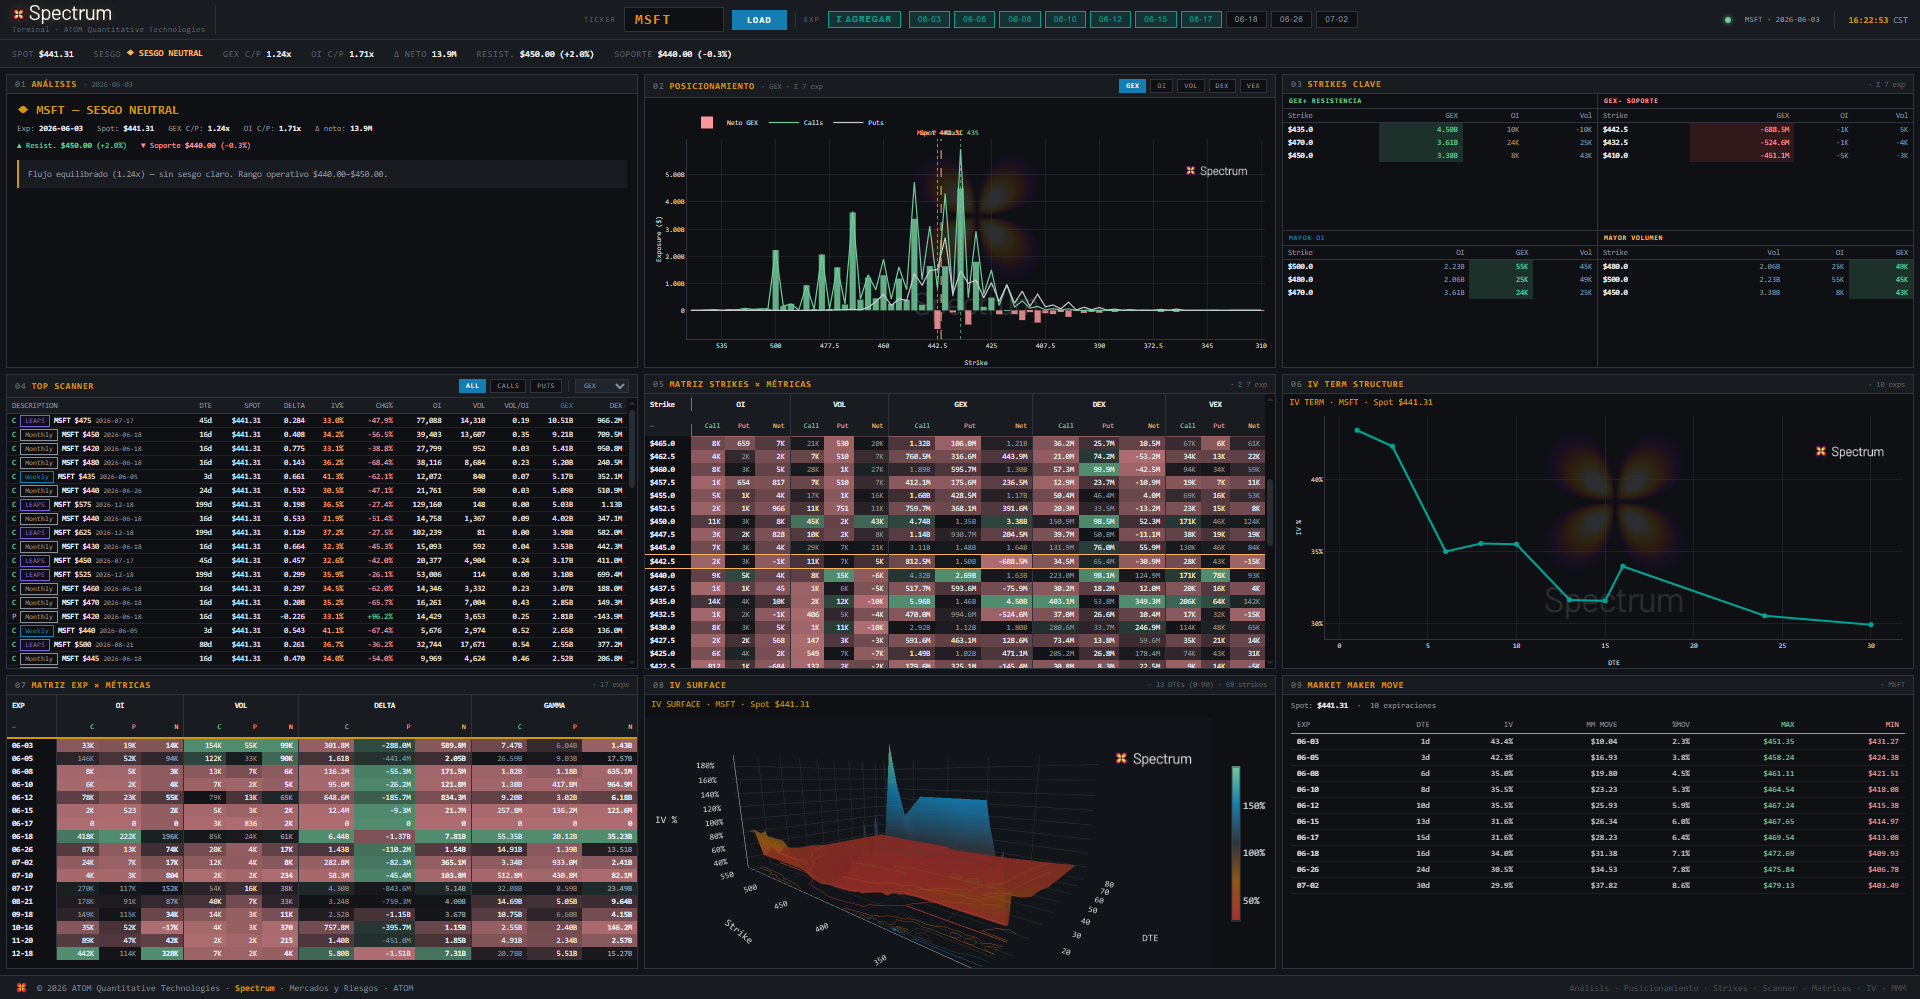Switch Posicionamiento chart to OI tab

[x=1161, y=86]
